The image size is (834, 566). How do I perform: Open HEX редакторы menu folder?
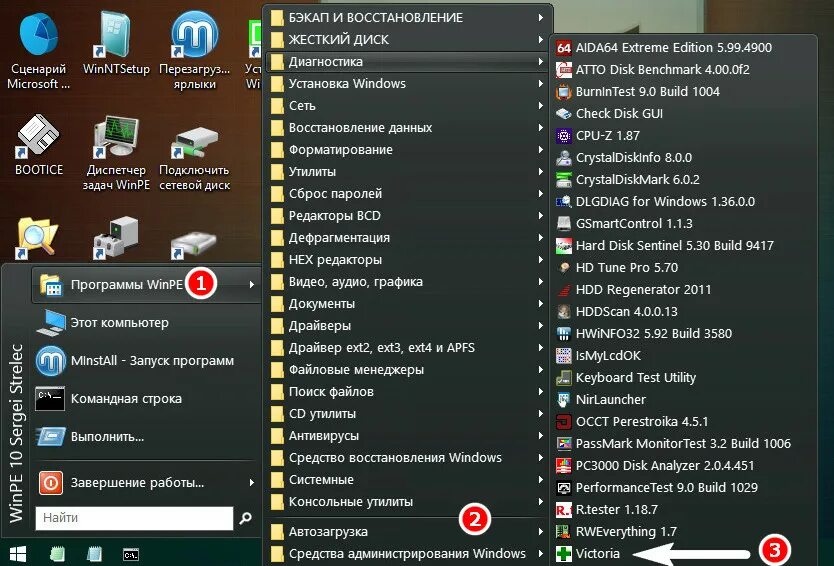click(408, 260)
